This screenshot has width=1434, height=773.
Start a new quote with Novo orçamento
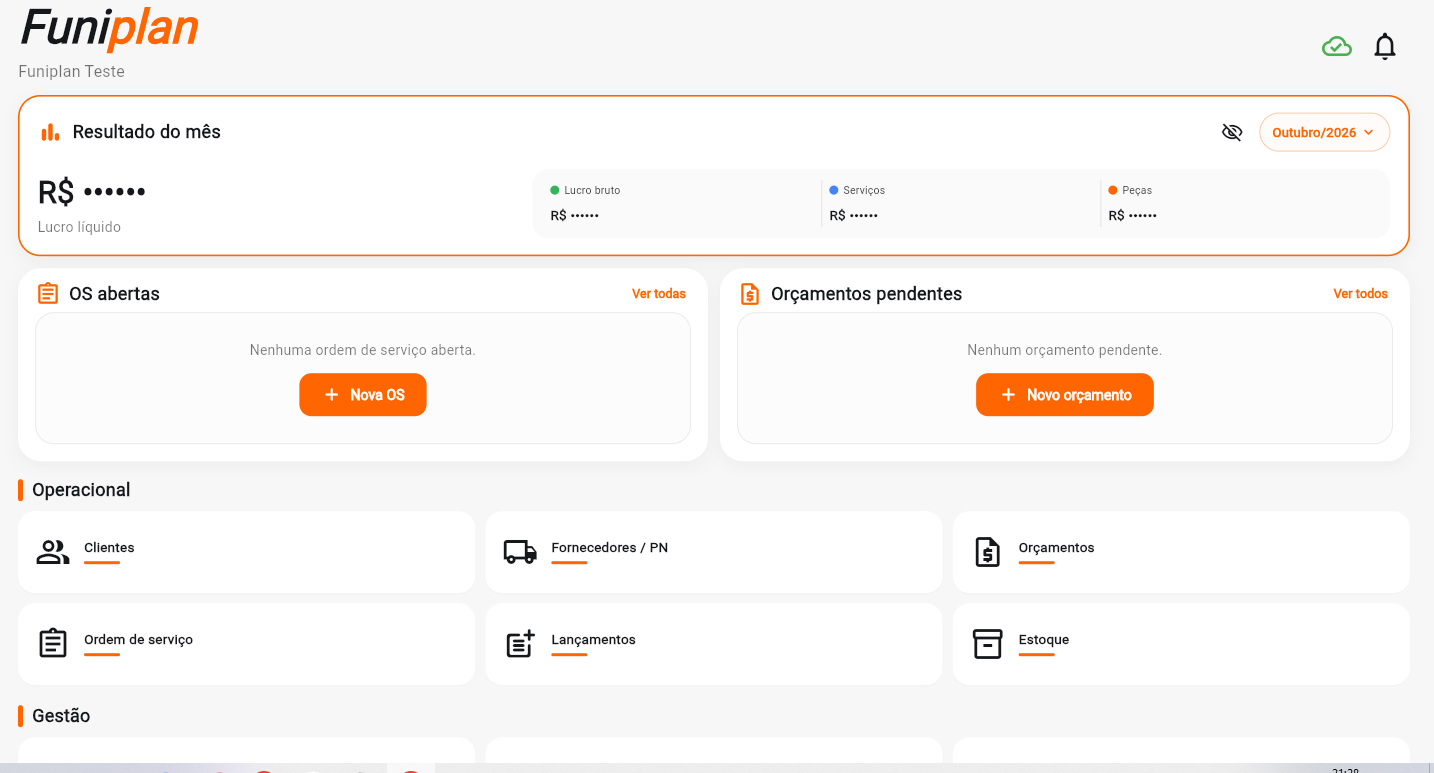(1065, 395)
